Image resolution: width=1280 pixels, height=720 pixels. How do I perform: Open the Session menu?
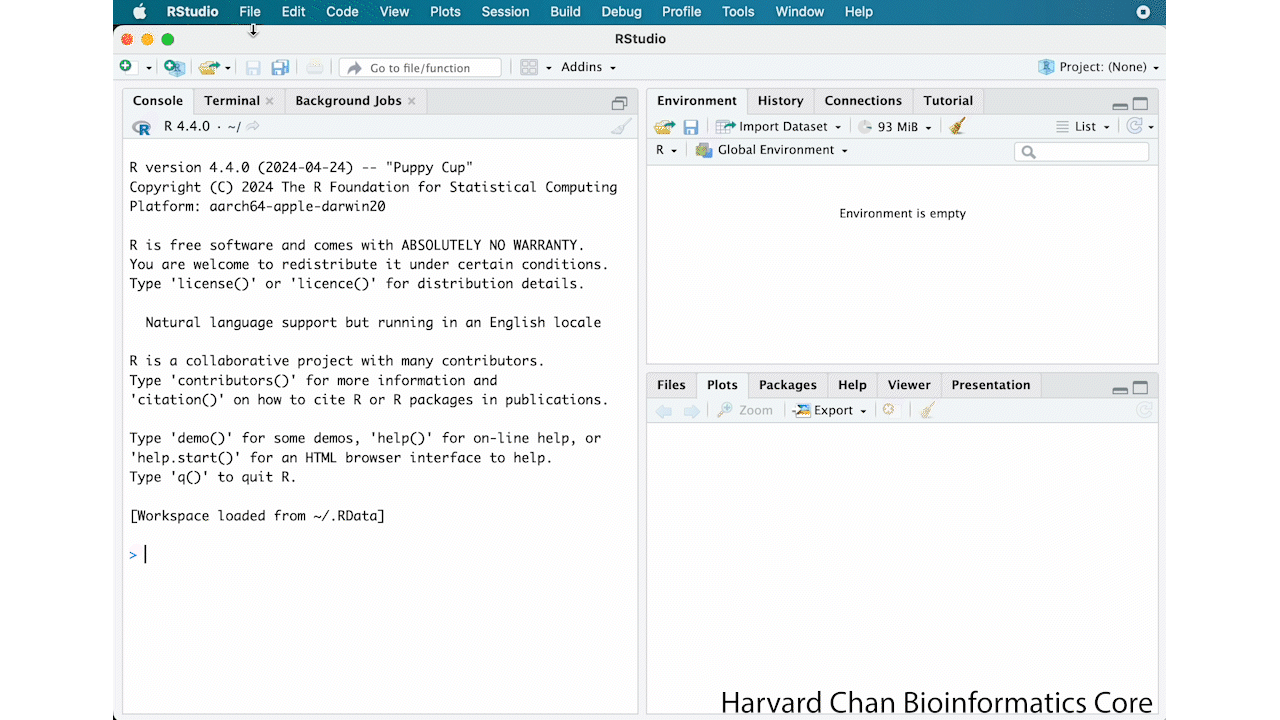point(505,12)
